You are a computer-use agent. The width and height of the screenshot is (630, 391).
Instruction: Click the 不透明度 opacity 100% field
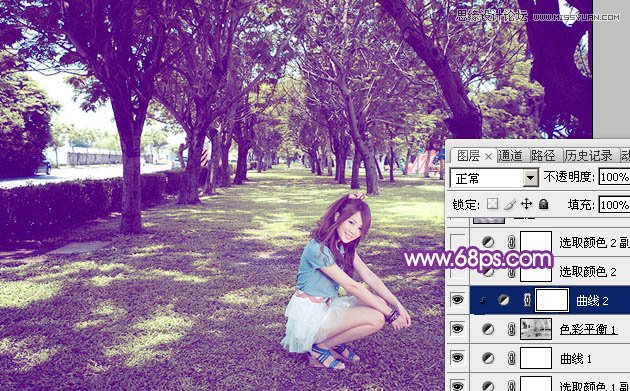coord(615,177)
